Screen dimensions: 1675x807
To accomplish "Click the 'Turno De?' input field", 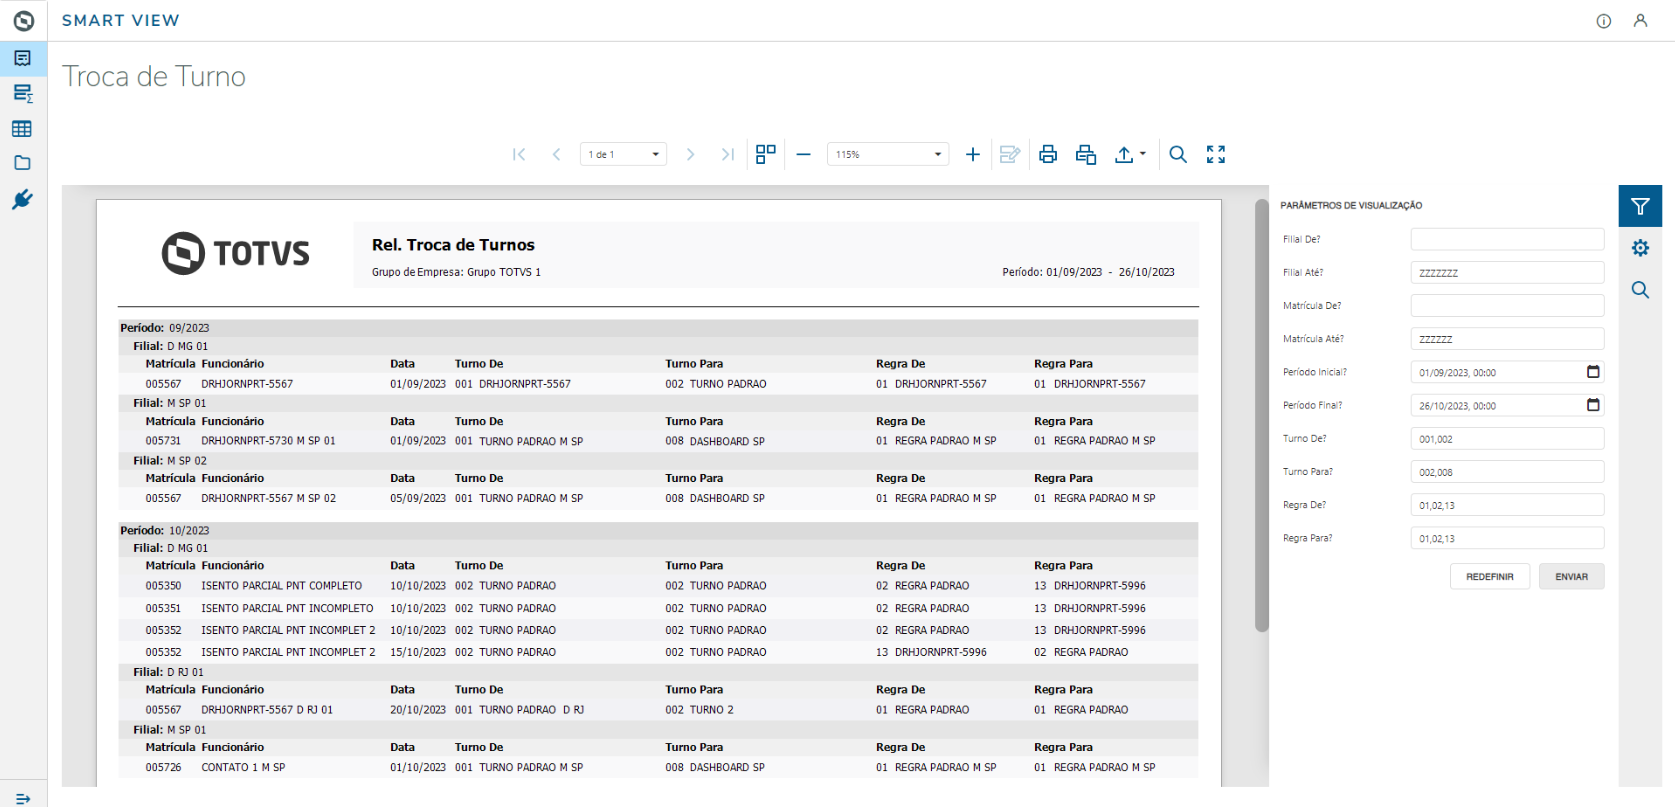I will 1507,438.
